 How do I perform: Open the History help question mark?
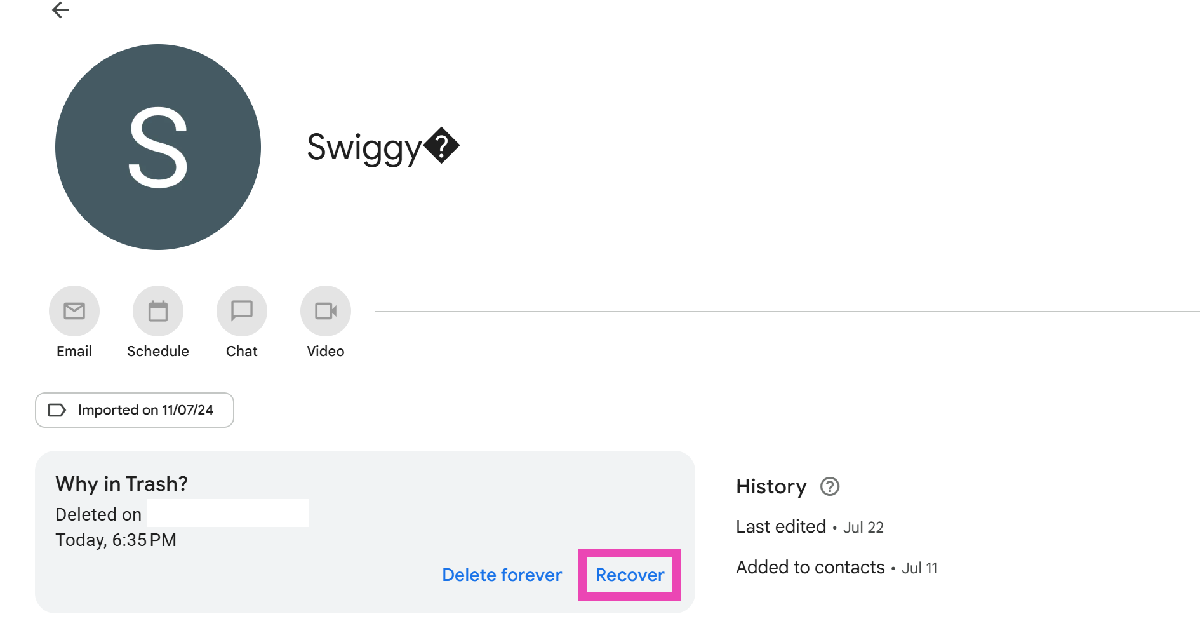click(829, 487)
